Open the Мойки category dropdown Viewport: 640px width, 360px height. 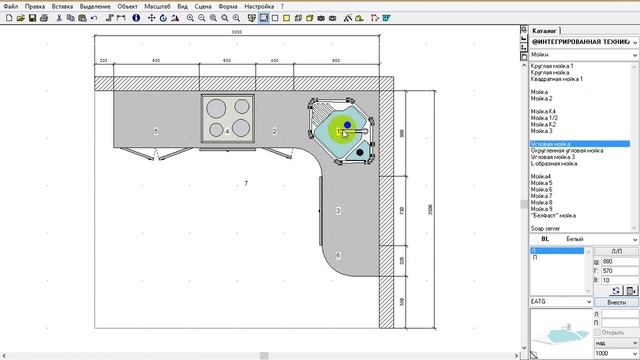584,55
